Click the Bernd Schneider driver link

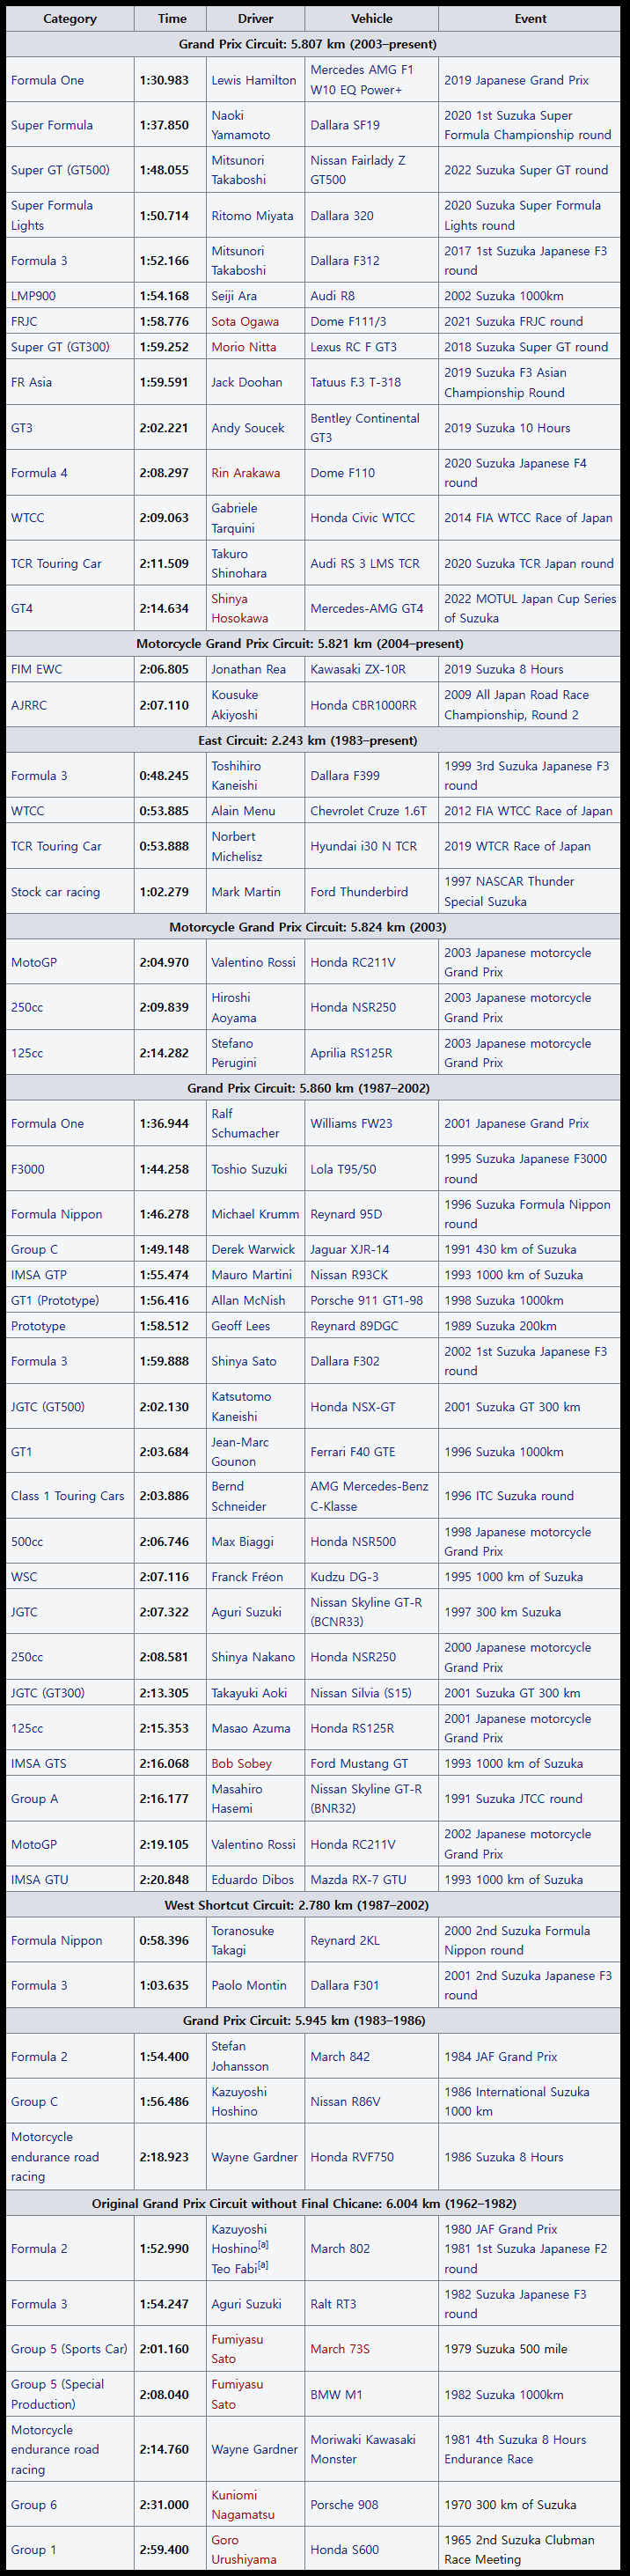[x=238, y=1497]
